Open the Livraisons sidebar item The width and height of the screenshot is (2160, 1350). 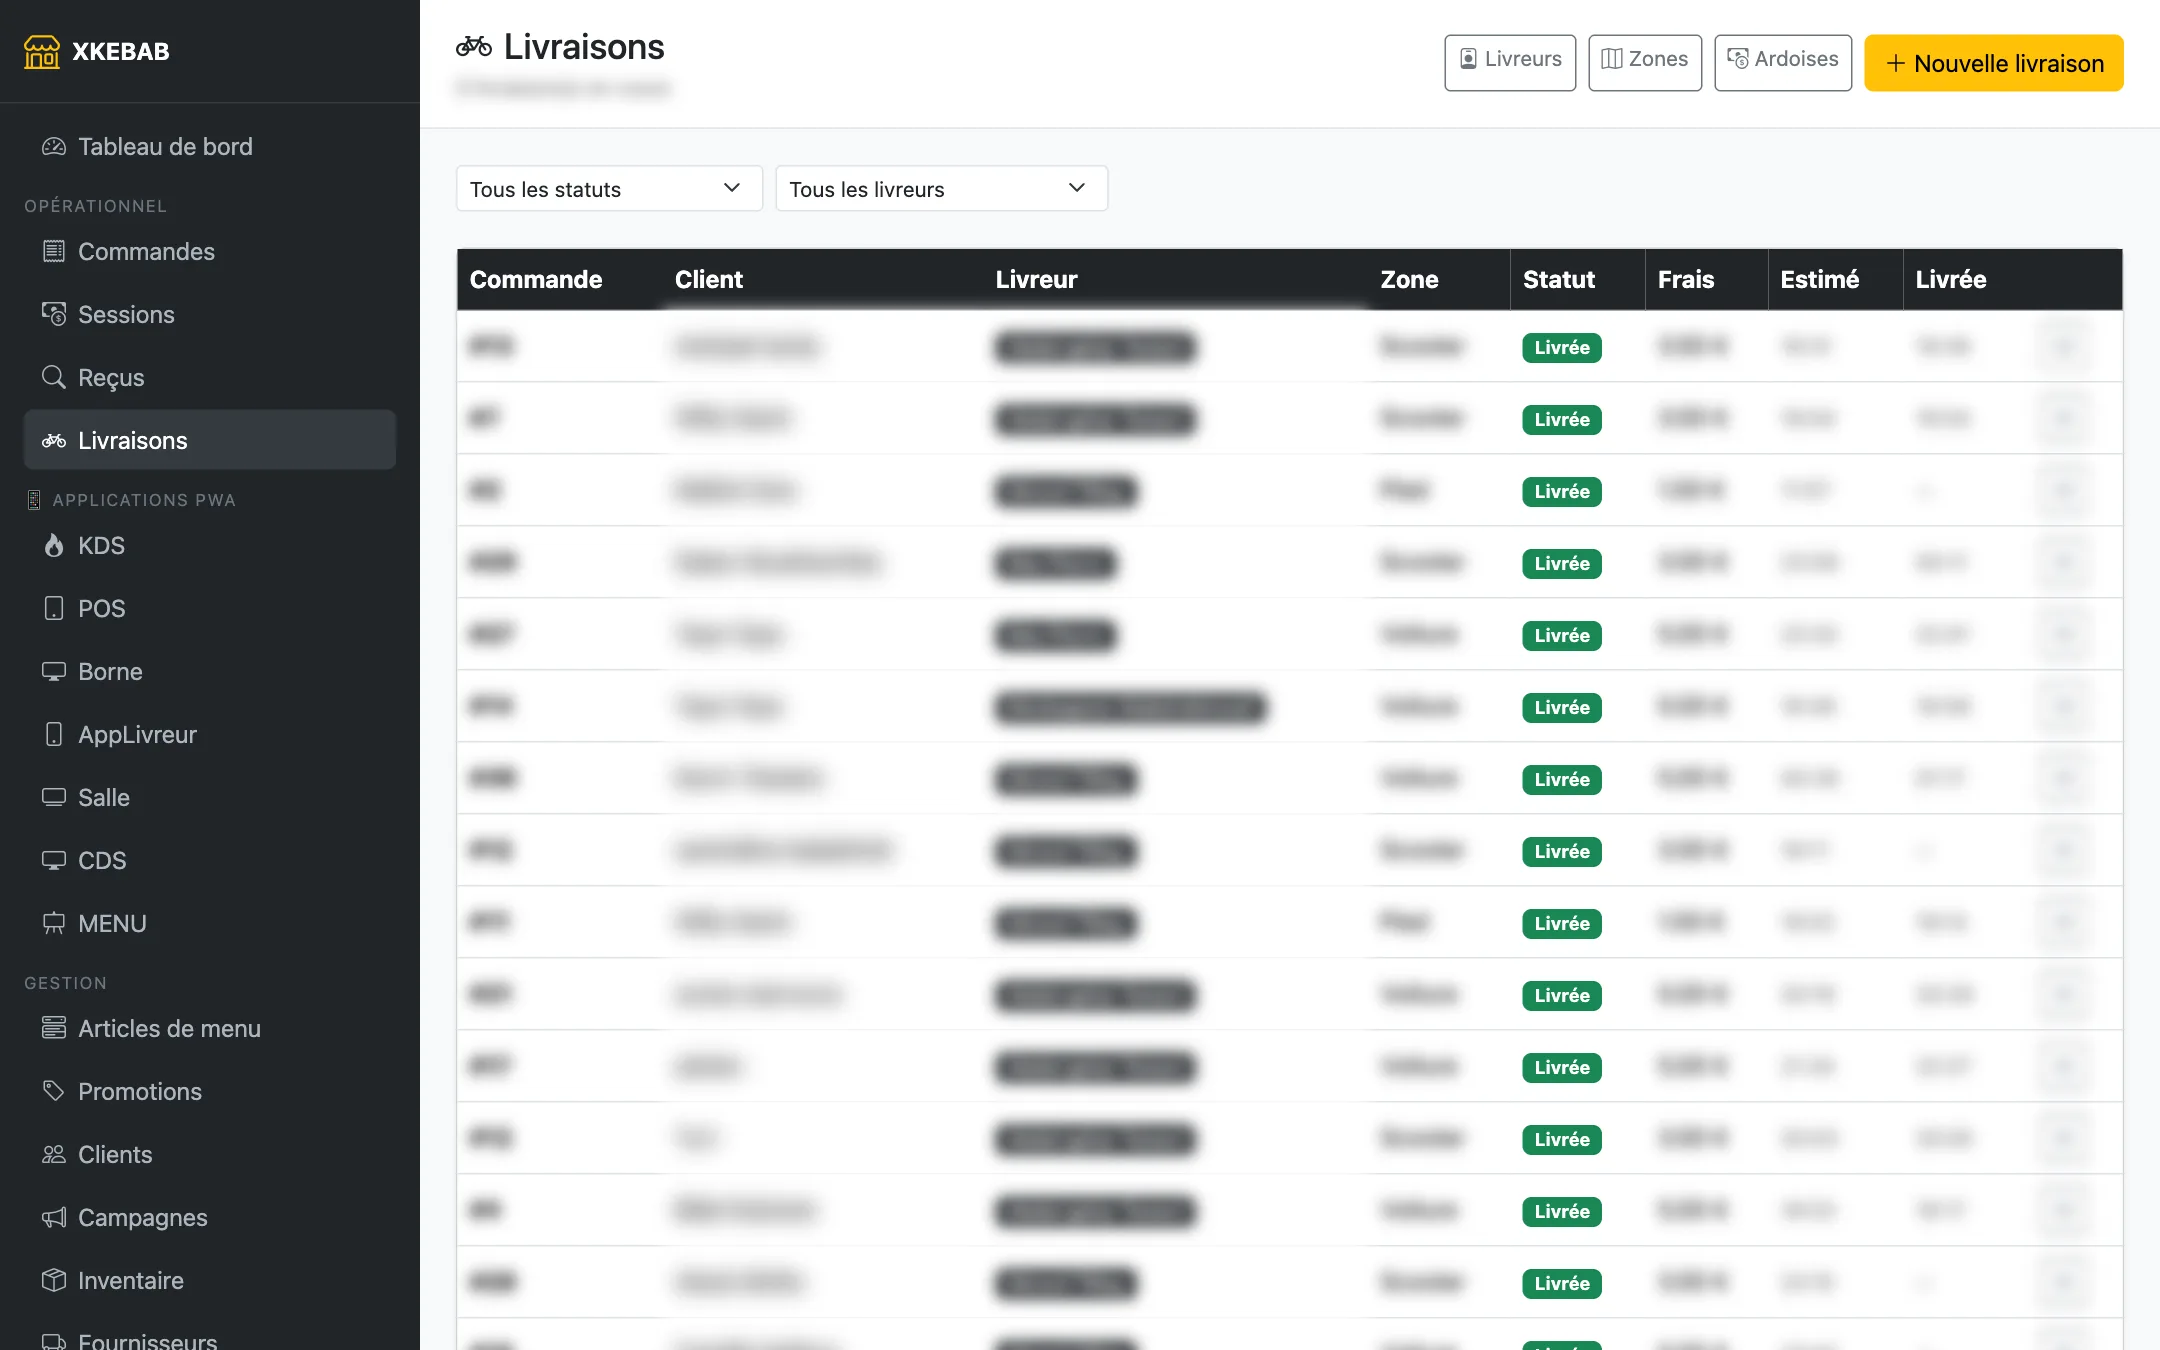210,440
